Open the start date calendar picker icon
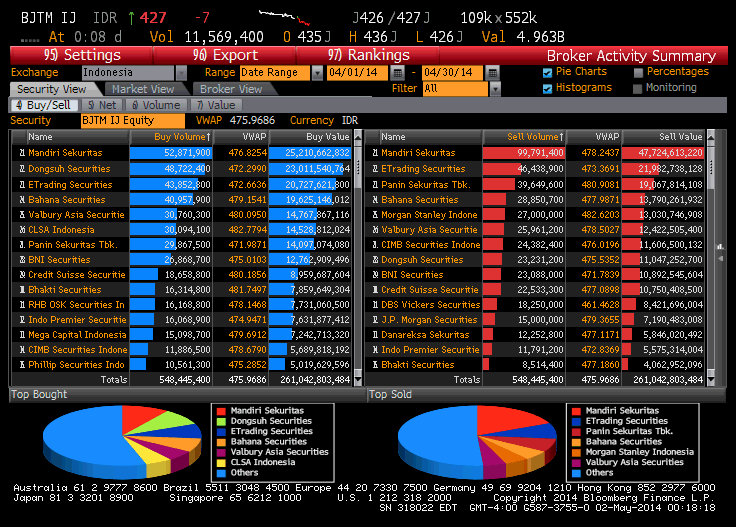 [398, 73]
